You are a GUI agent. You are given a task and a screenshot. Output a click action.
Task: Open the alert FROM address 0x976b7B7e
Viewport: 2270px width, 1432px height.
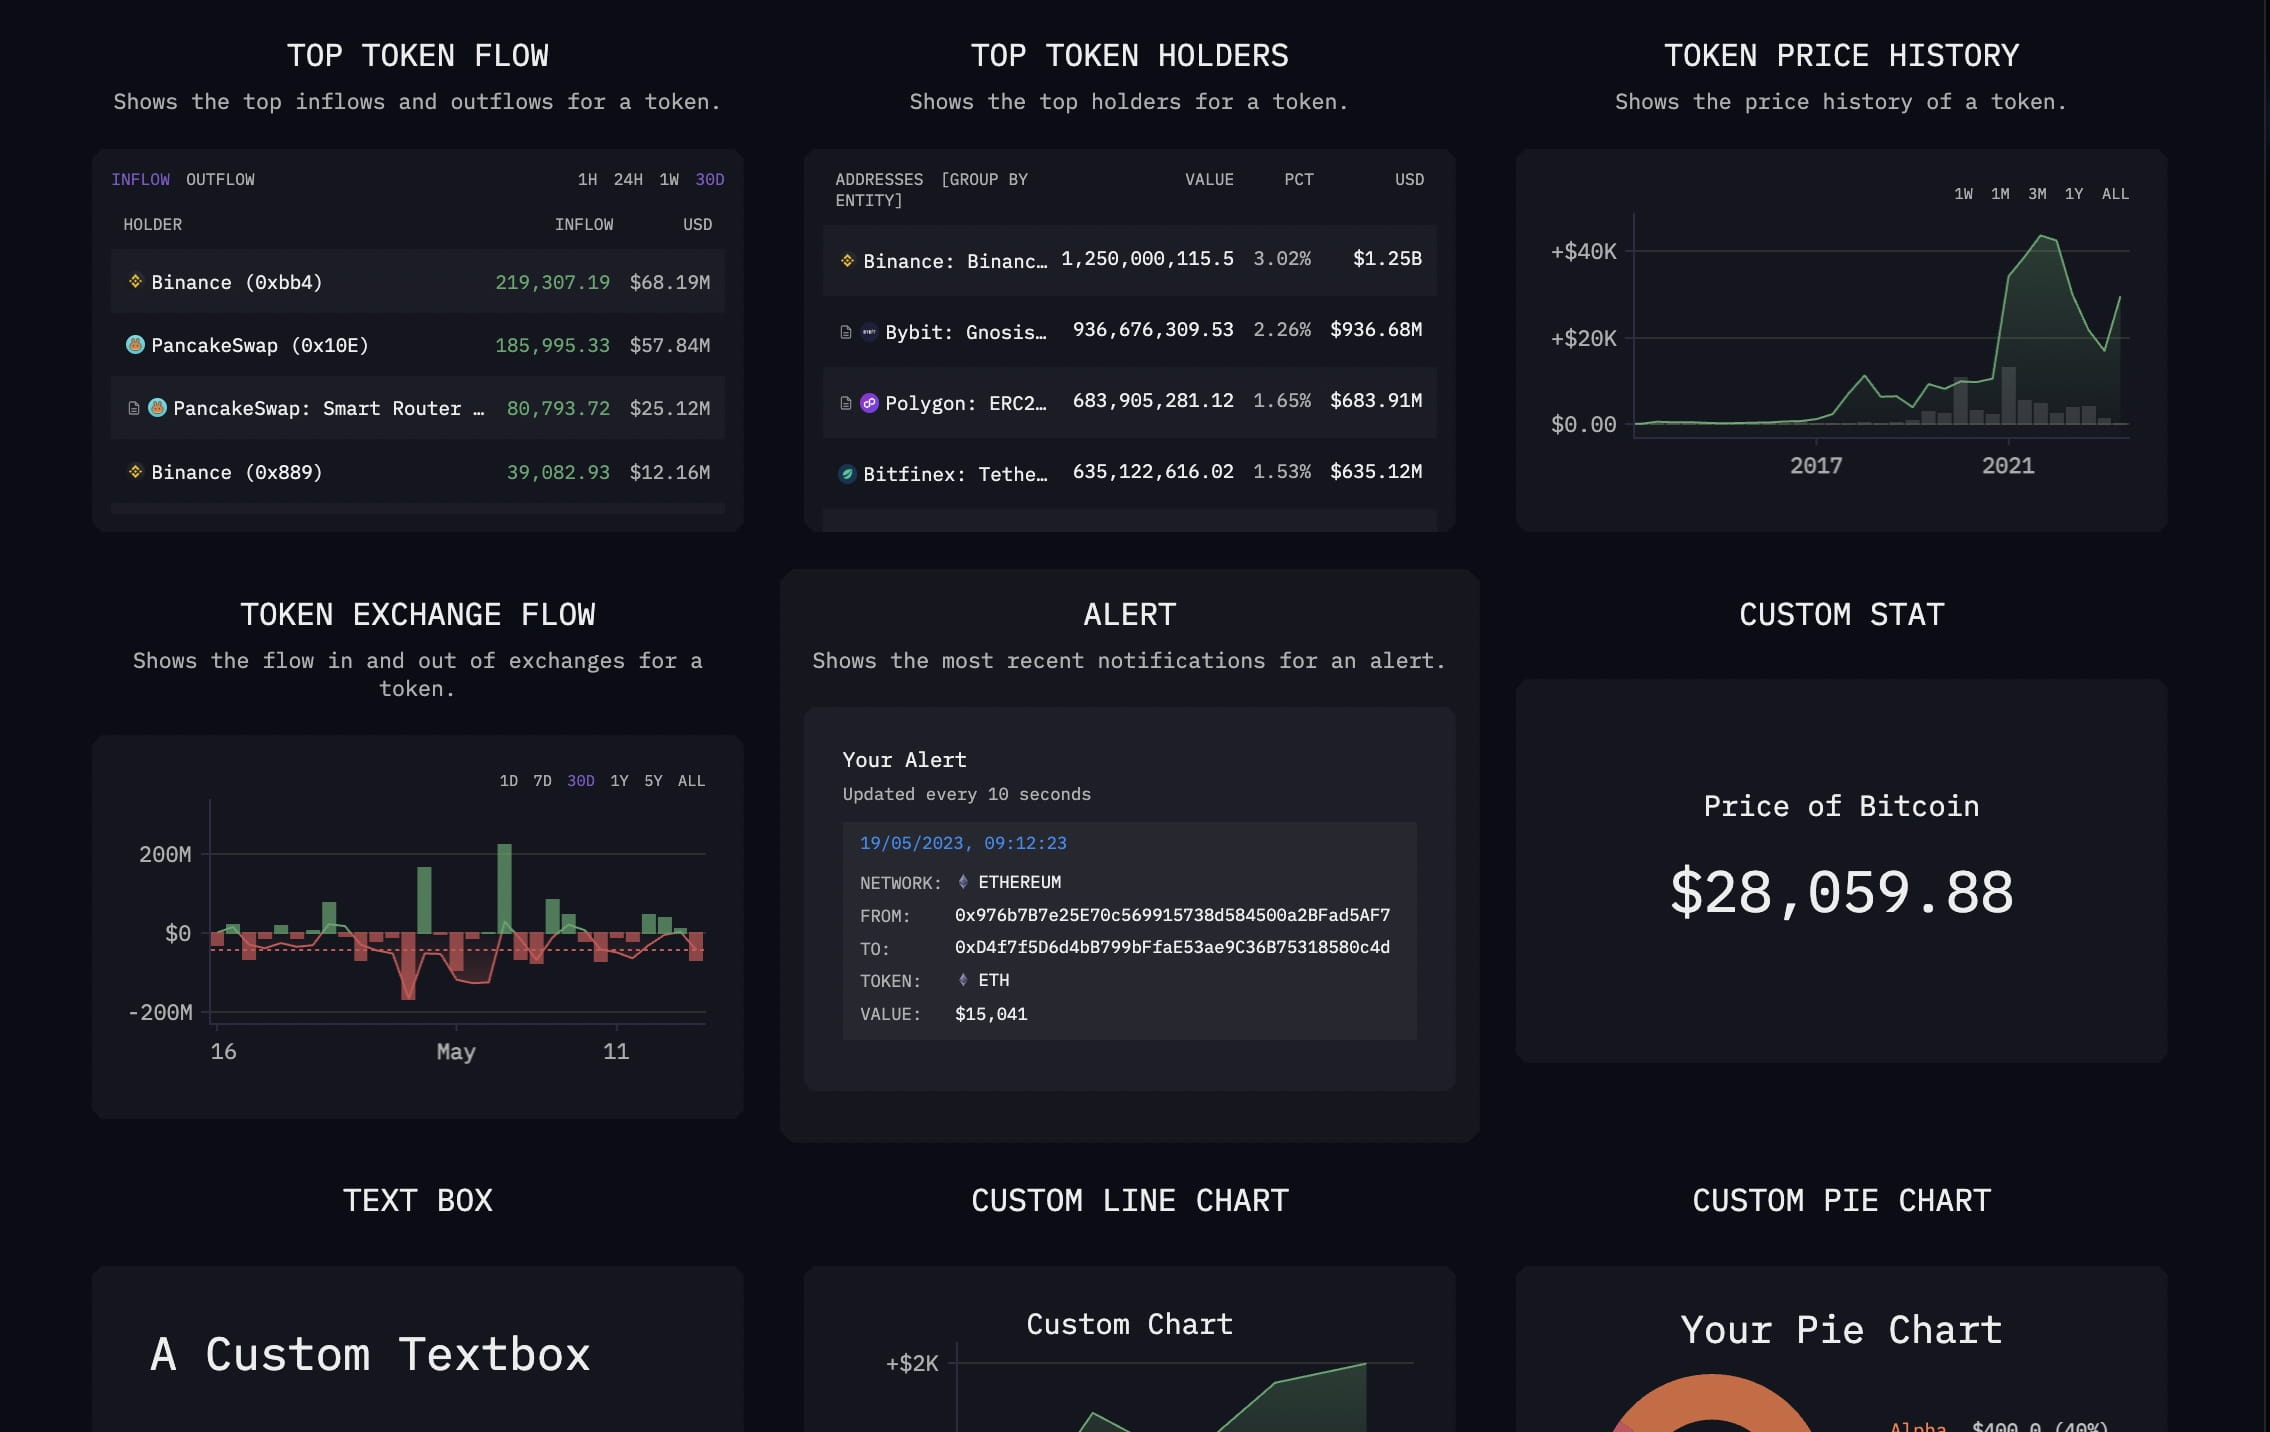pos(1172,915)
